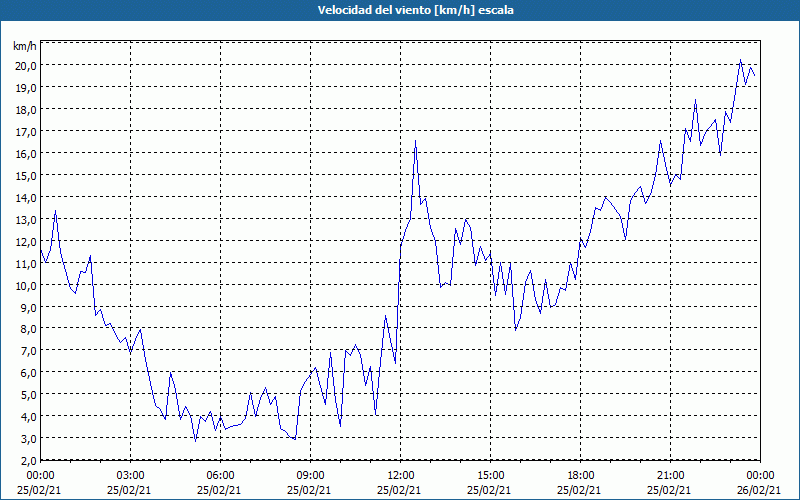Viewport: 800px width, 500px height.
Task: Click the '18:00' time label
Action: (581, 476)
